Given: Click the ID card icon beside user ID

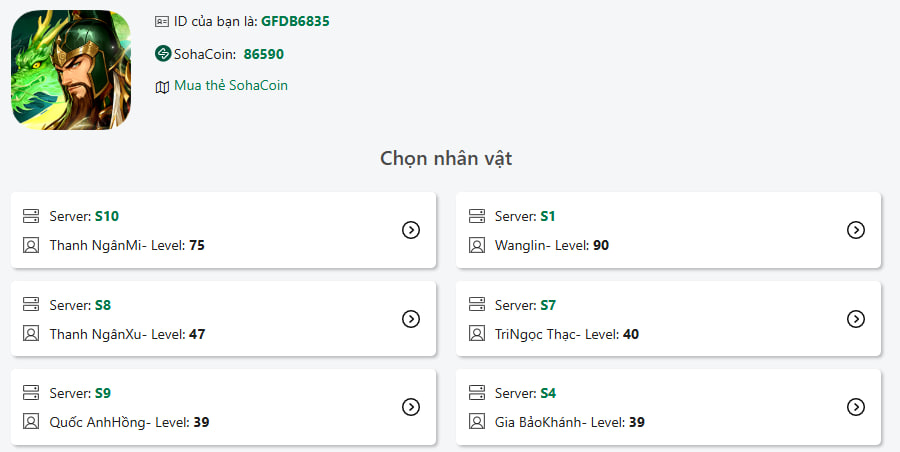Looking at the screenshot, I should [x=163, y=21].
